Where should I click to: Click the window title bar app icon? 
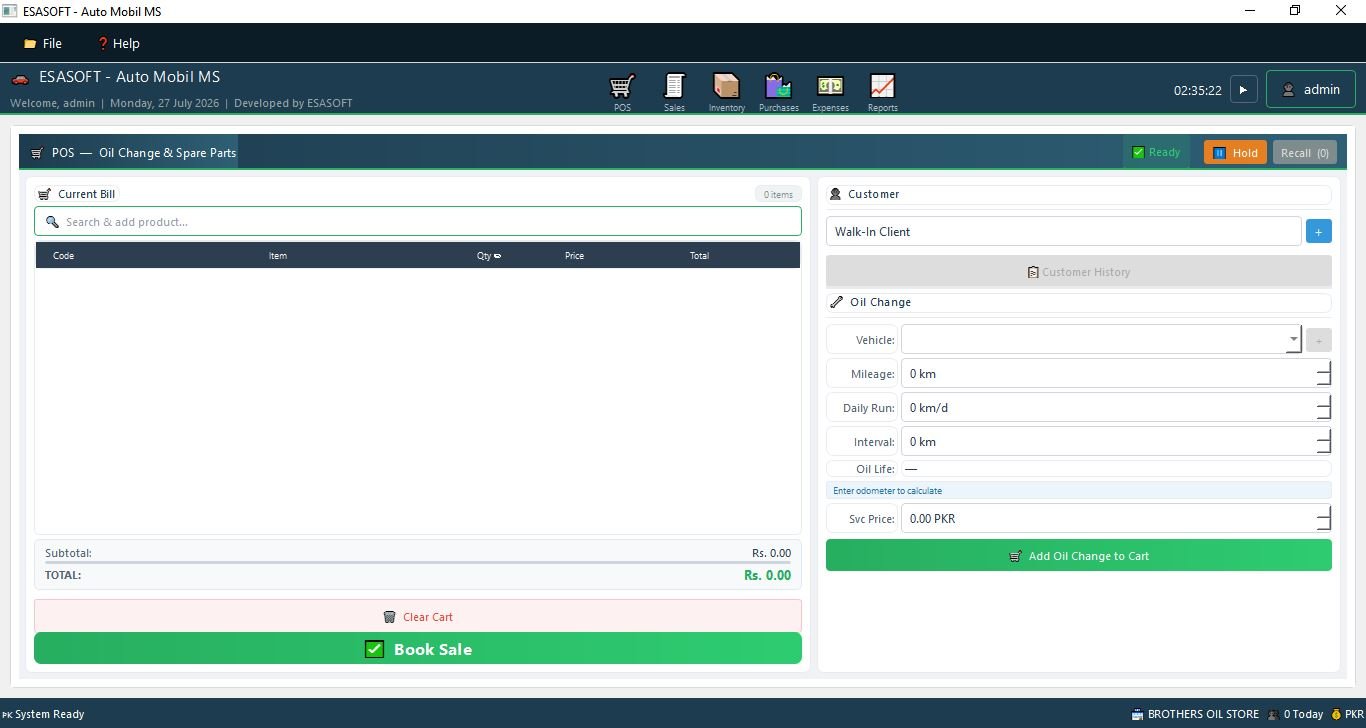[x=9, y=11]
